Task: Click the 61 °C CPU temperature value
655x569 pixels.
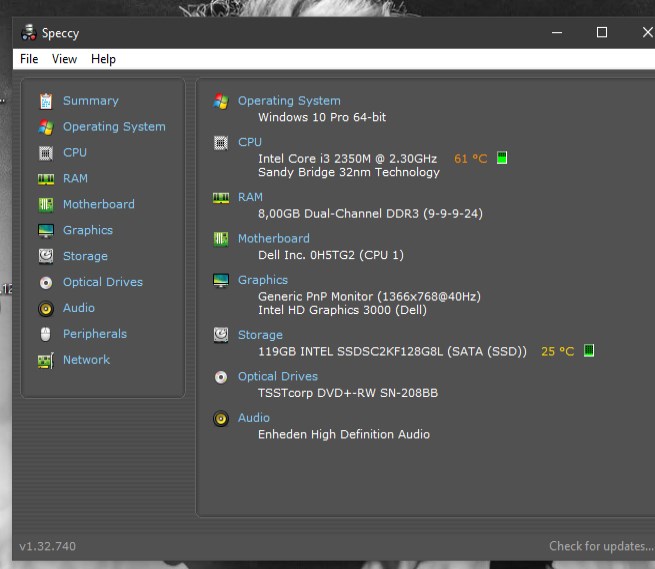Action: pos(471,159)
